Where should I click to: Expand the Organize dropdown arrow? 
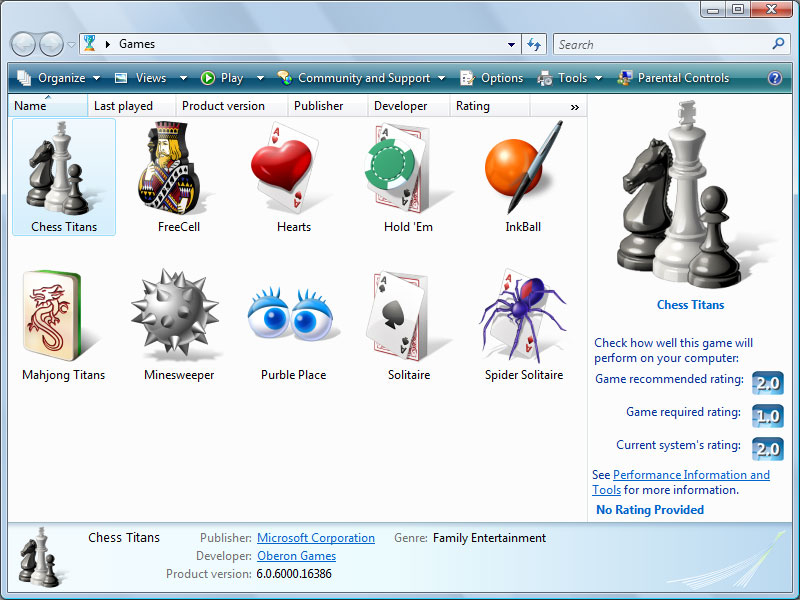point(96,79)
